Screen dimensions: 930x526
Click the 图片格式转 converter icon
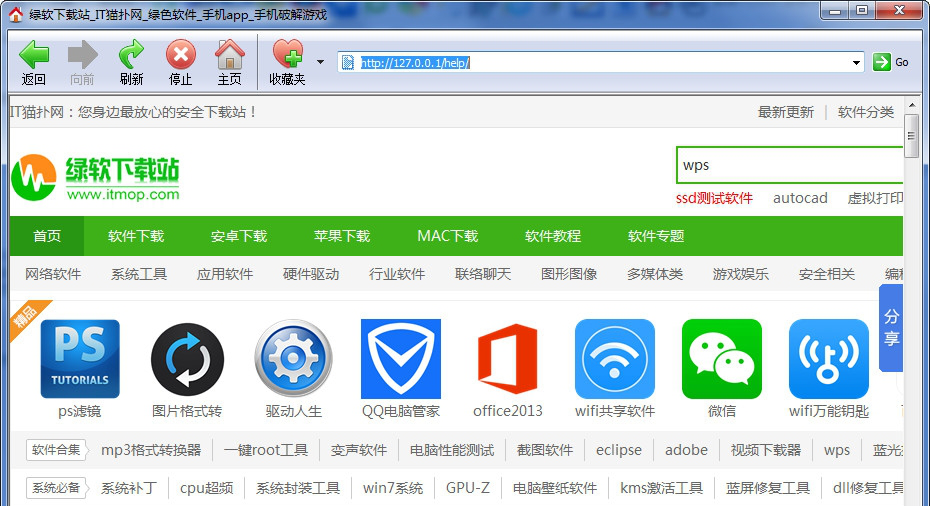coord(187,359)
